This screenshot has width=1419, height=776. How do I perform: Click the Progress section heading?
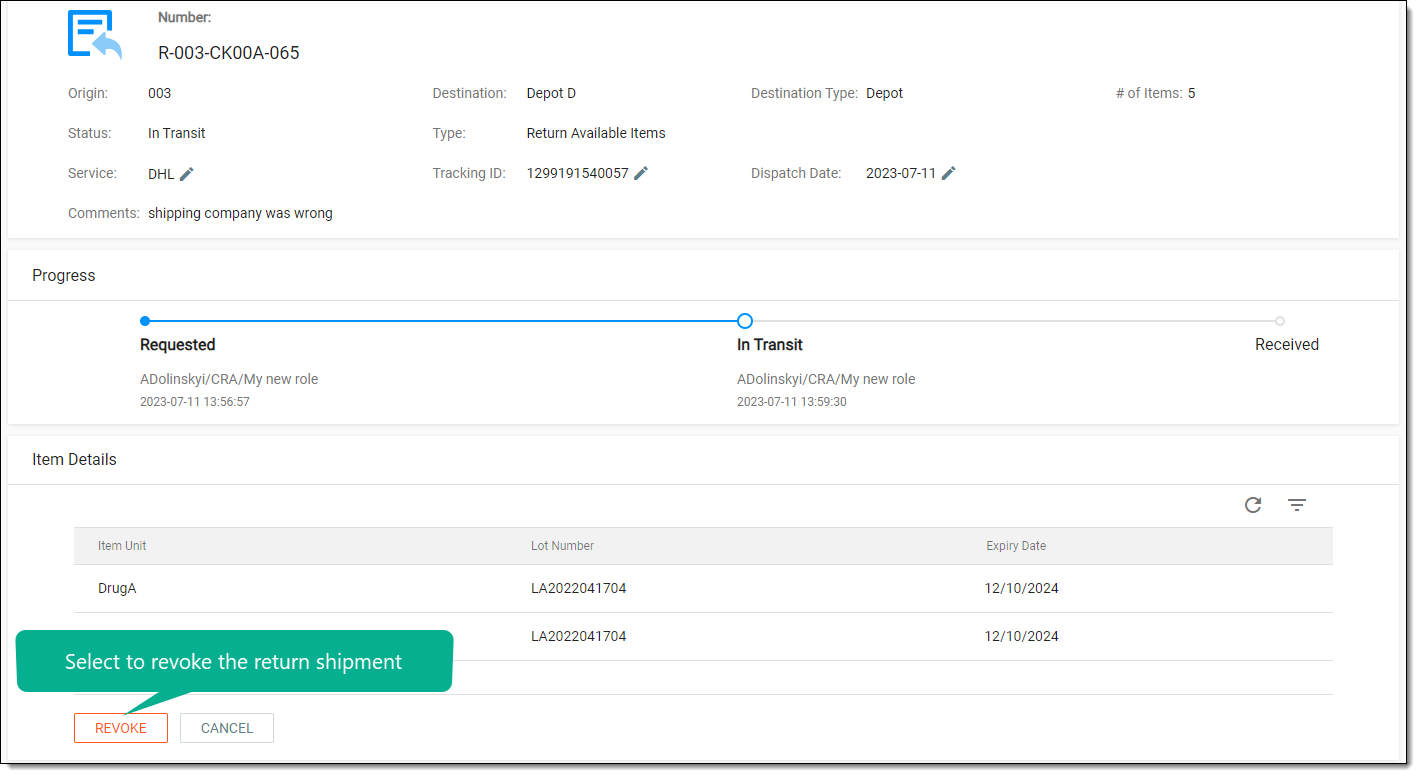(x=64, y=276)
